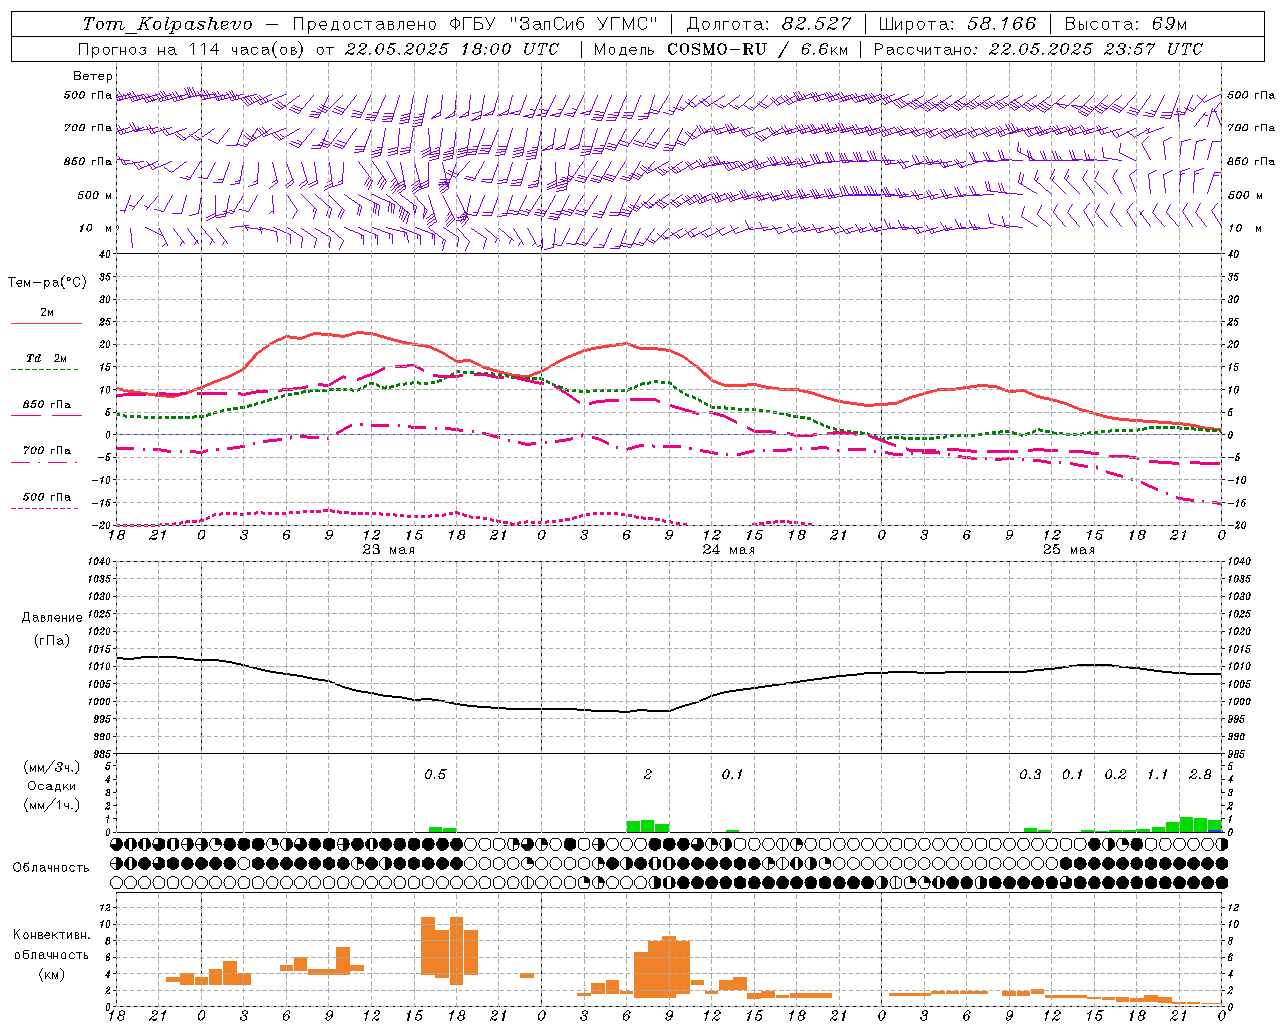This screenshot has height=1024, width=1280.
Task: Click the '(мм/1ч.)' precipitation unit label
Action: (51, 805)
